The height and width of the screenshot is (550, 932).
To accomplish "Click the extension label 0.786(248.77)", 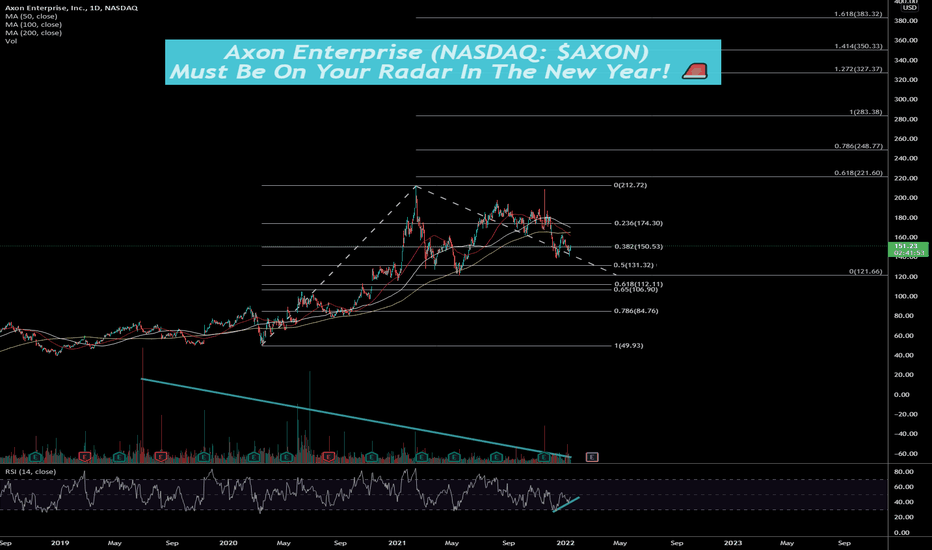I will (858, 146).
